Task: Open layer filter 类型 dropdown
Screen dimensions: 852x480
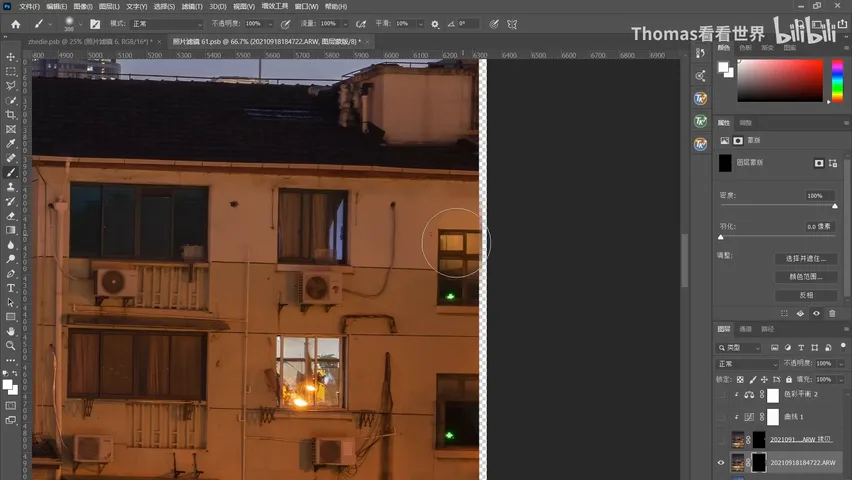Action: pos(738,347)
